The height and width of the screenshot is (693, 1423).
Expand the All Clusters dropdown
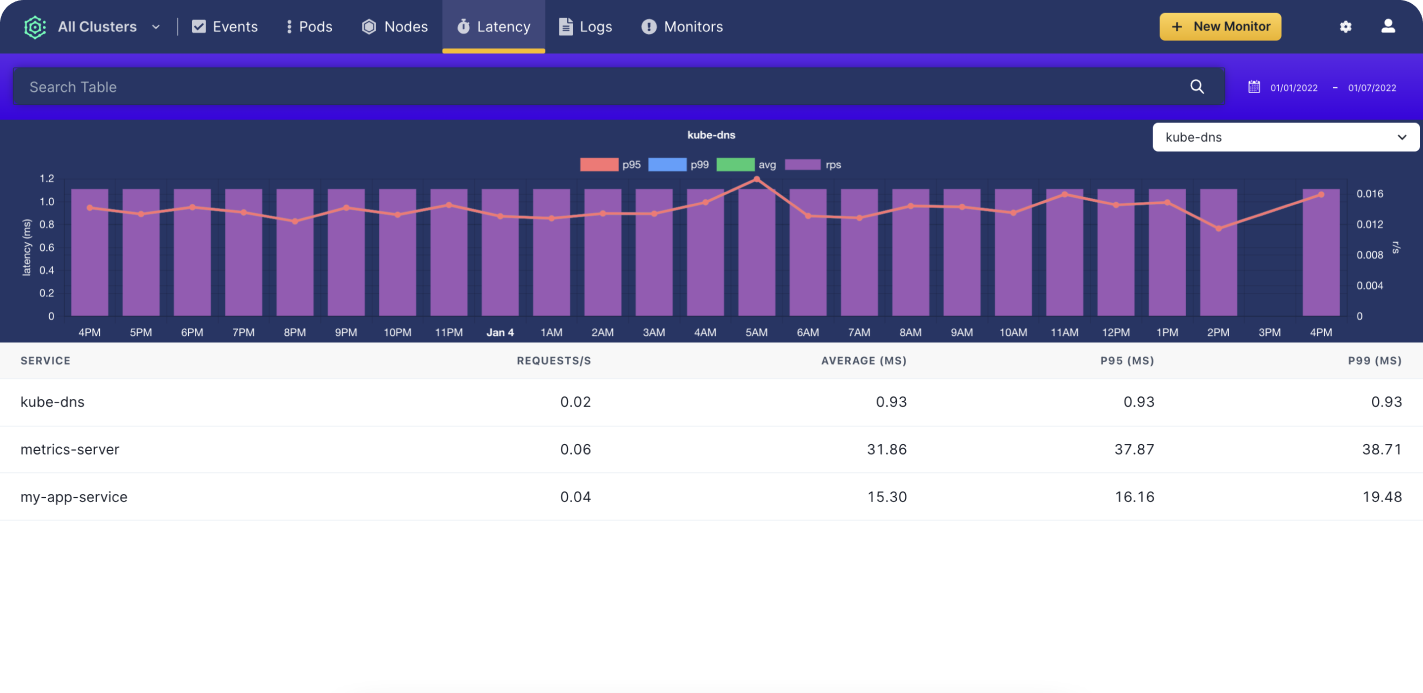coord(108,27)
